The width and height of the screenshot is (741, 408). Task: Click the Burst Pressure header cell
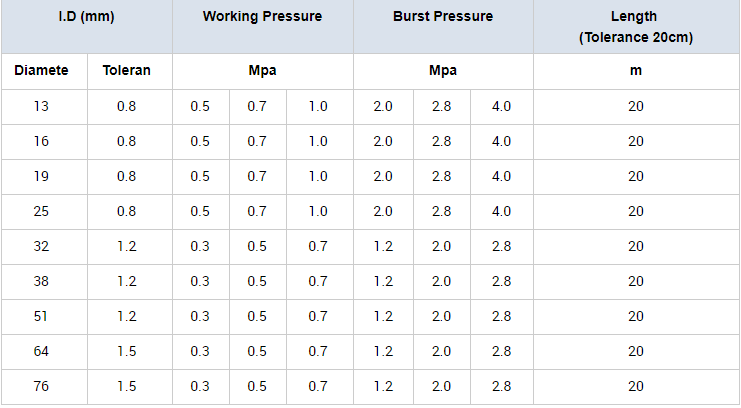click(x=443, y=17)
